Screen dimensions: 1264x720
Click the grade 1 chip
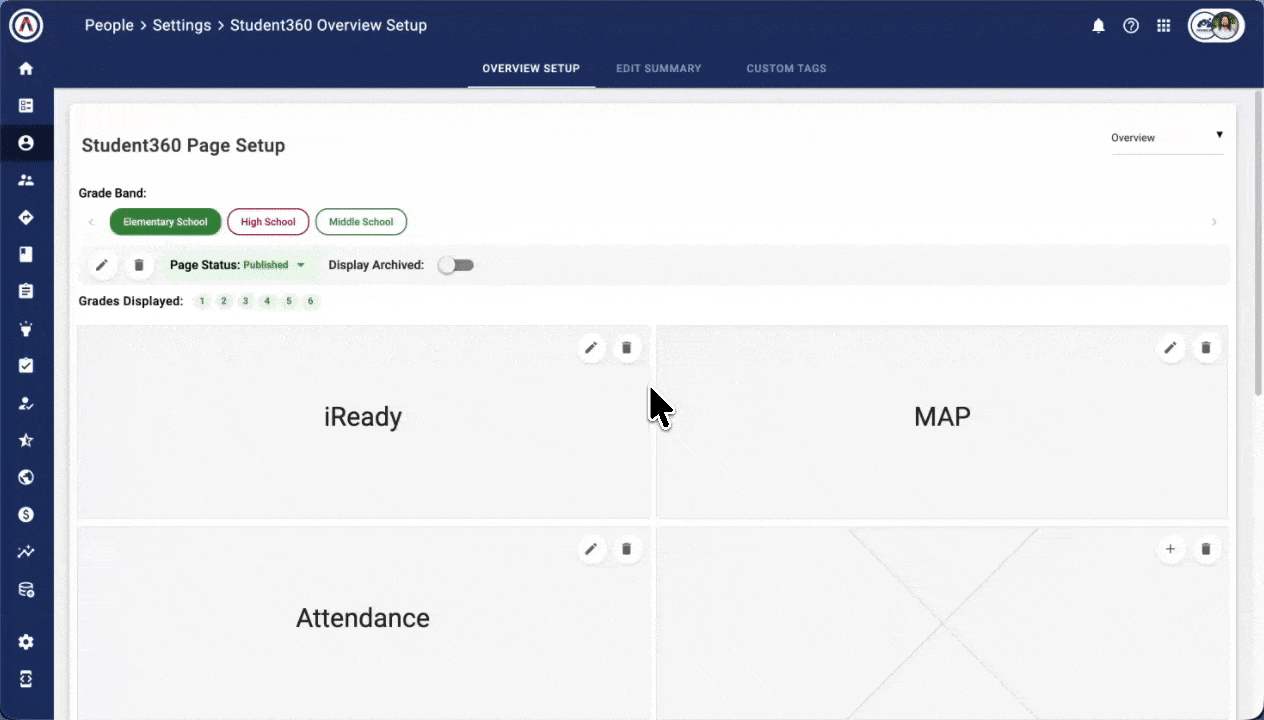[202, 301]
